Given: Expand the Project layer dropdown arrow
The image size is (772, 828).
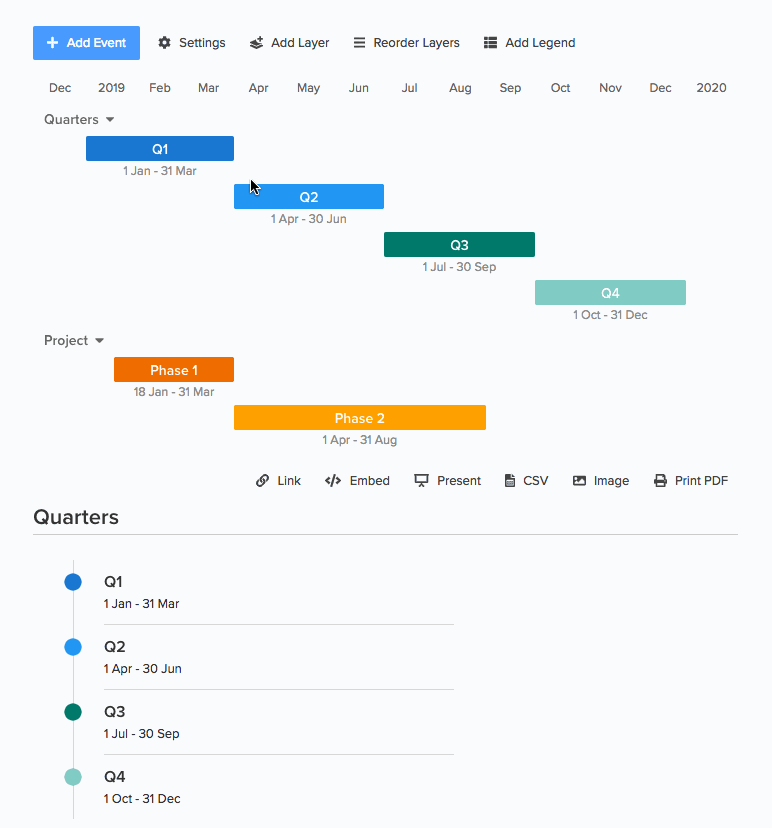Looking at the screenshot, I should coord(99,341).
